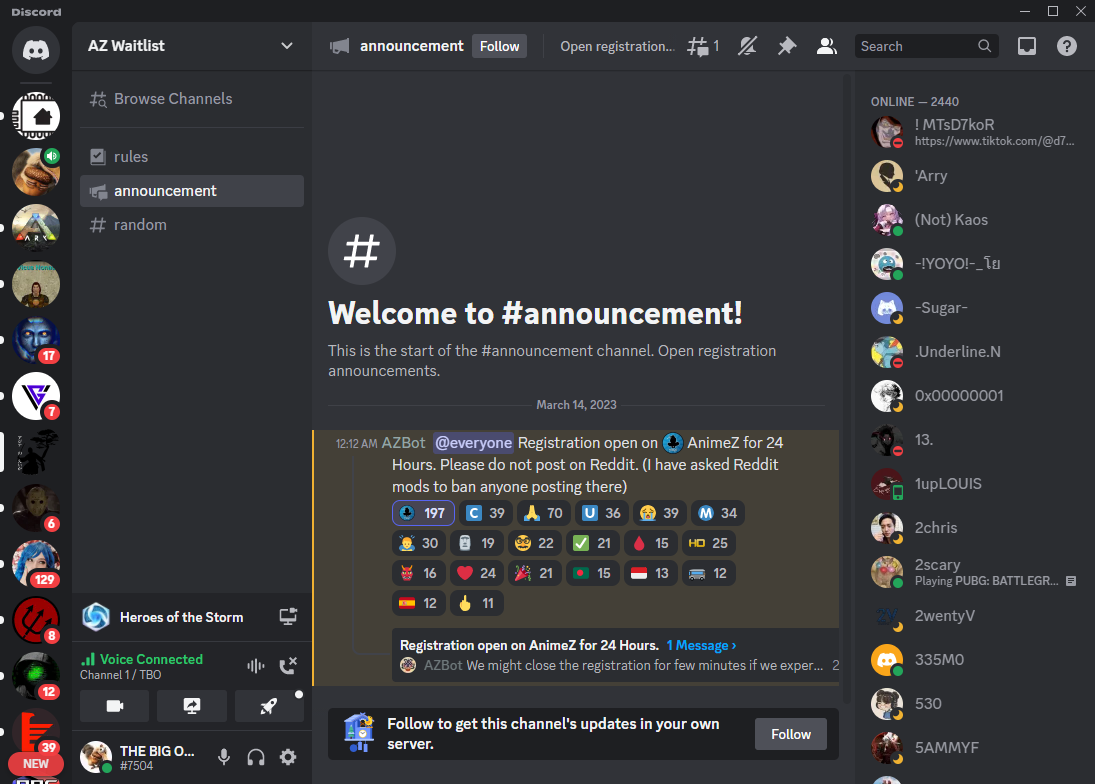This screenshot has height=784, width=1095.
Task: Open the ARK server icon
Action: pos(36,228)
